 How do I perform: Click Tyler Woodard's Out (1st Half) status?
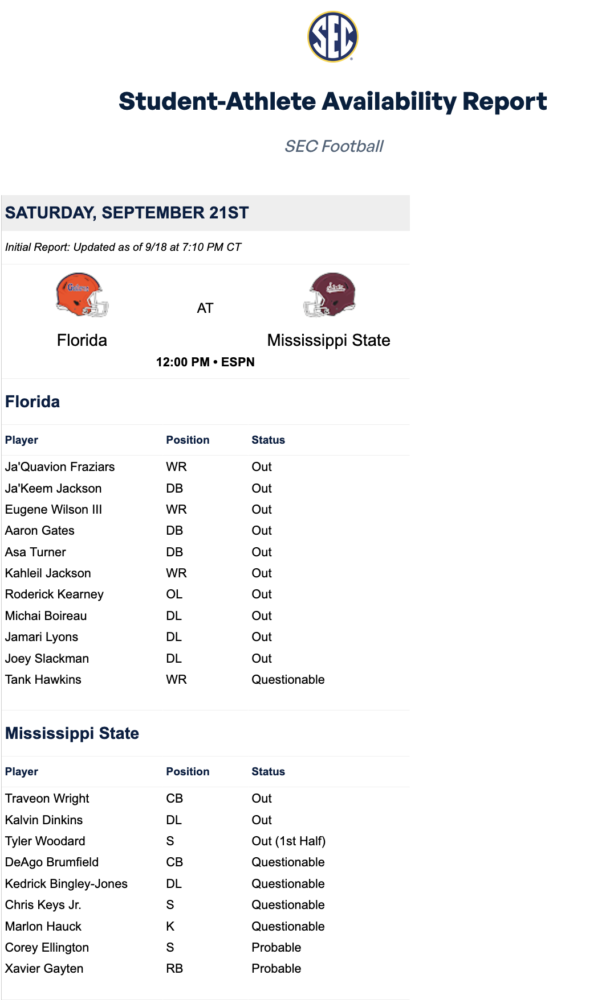288,841
